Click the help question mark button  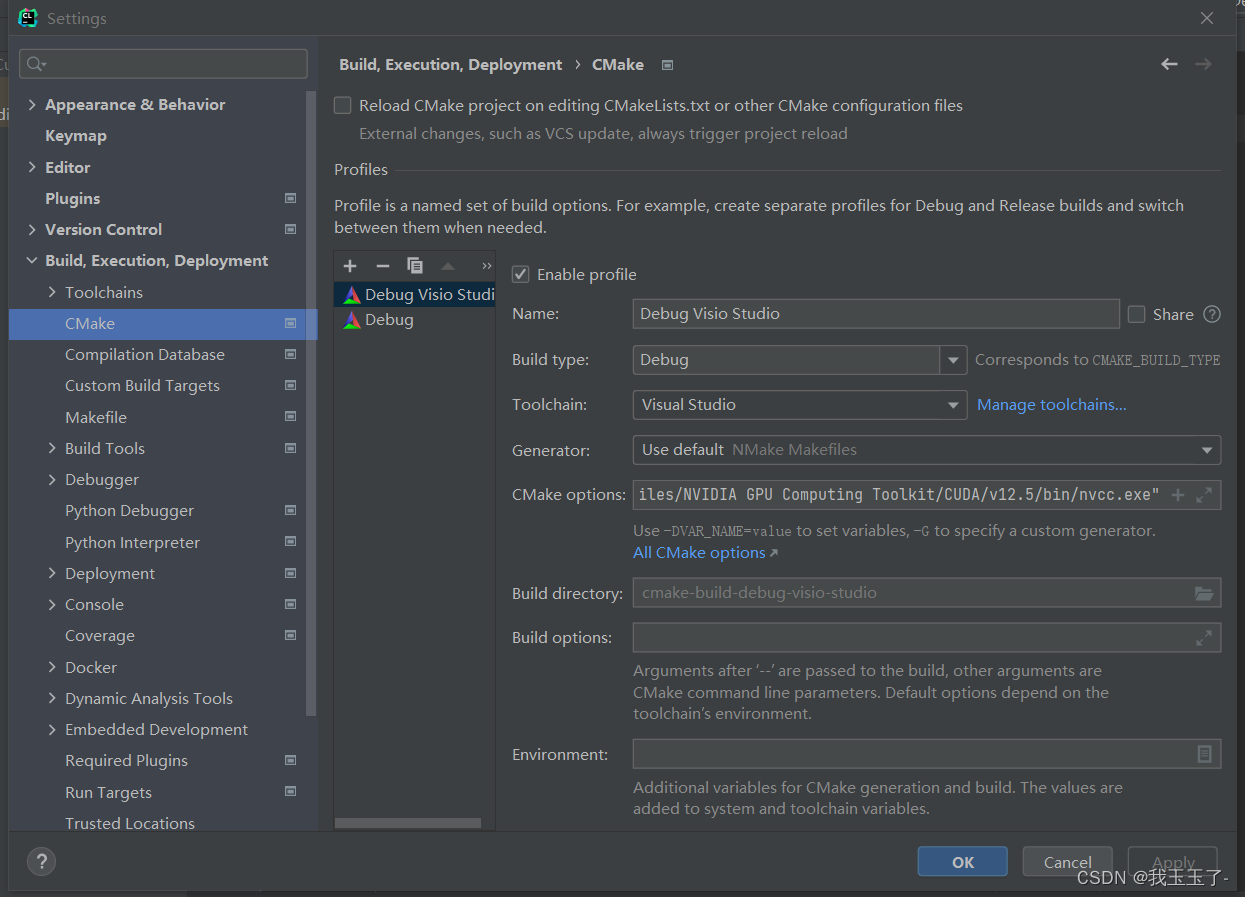click(41, 861)
